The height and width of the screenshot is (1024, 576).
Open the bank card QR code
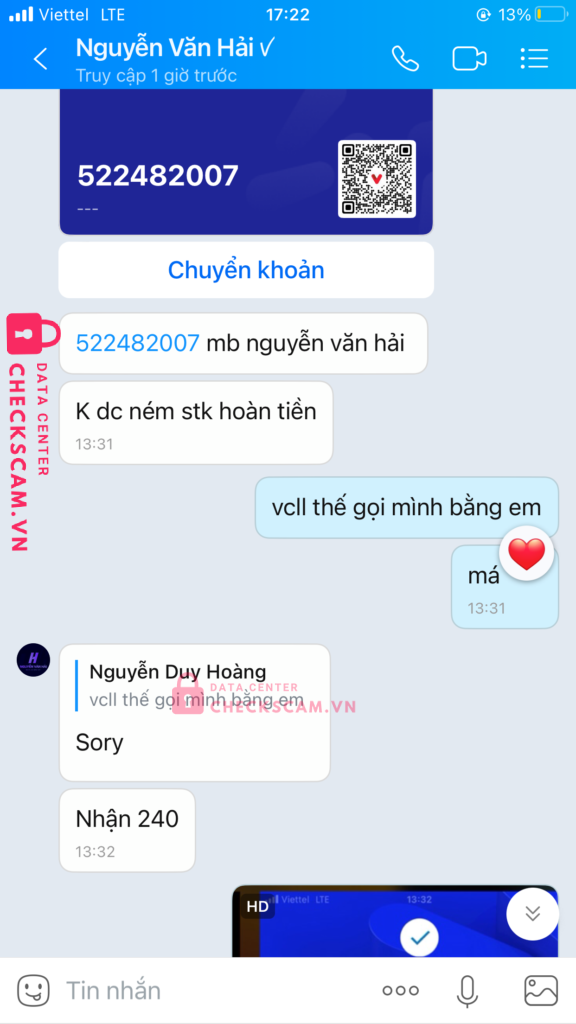pyautogui.click(x=377, y=178)
